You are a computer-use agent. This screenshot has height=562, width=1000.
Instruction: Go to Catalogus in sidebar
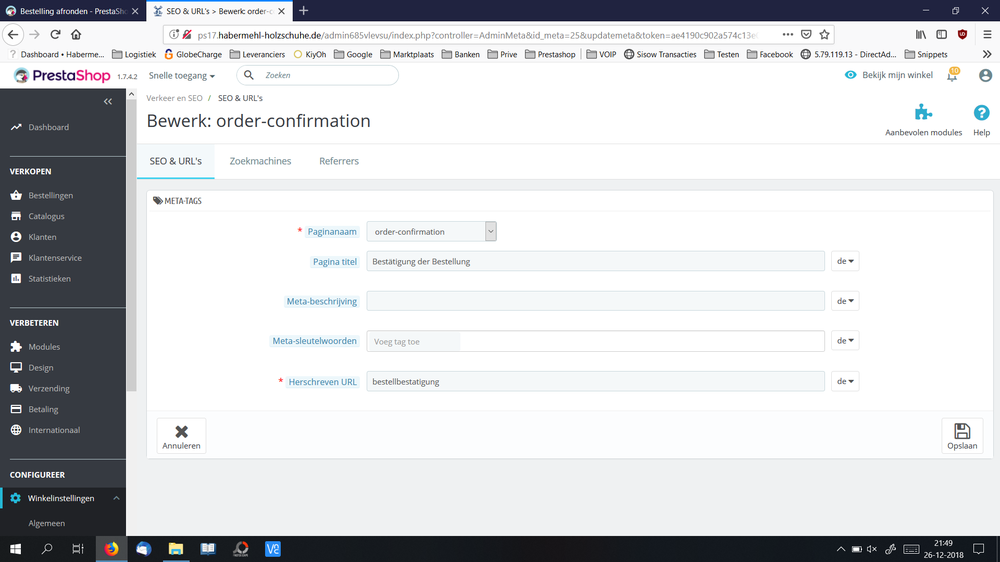point(46,216)
